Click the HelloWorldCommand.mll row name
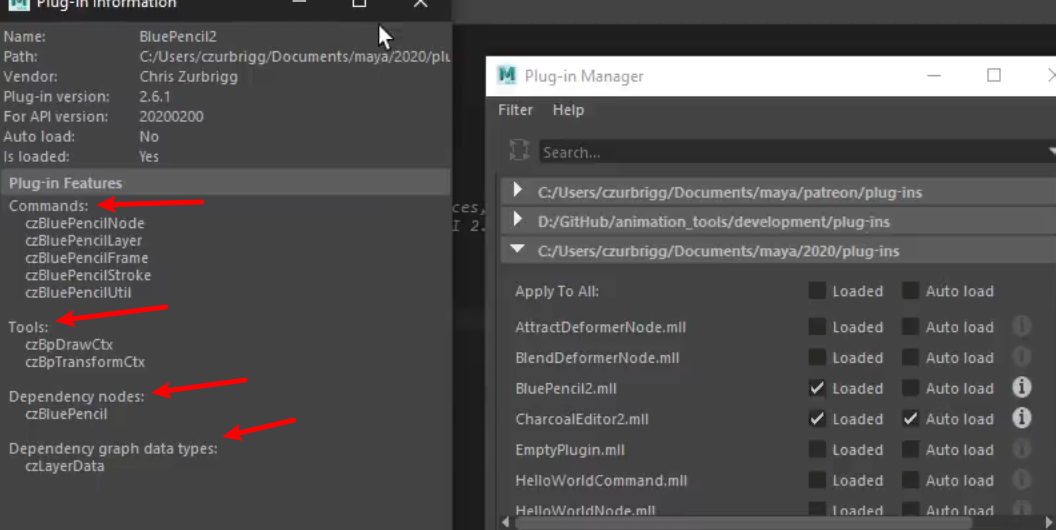This screenshot has width=1056, height=530. tap(601, 480)
